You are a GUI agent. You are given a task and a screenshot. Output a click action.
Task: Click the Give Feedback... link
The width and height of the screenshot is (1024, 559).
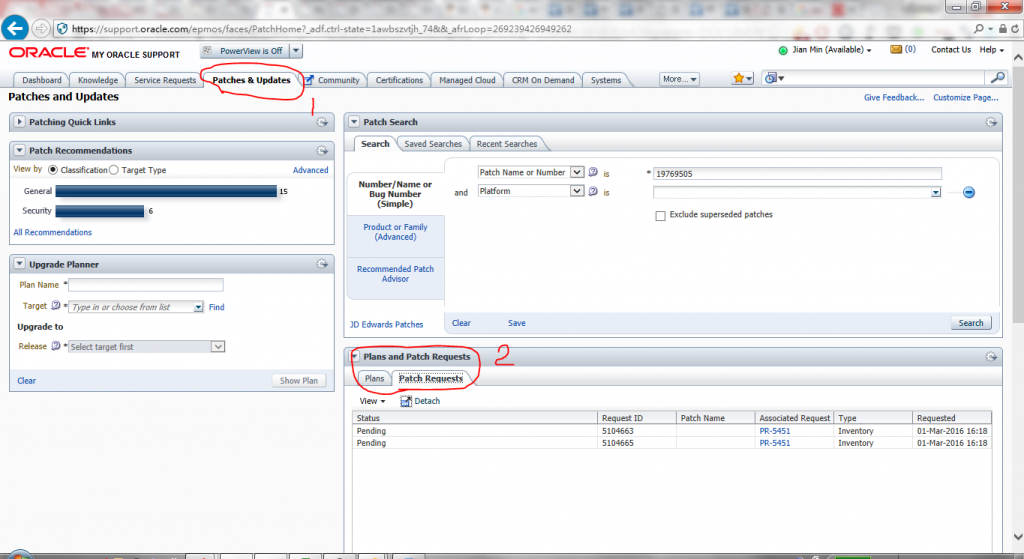point(893,97)
